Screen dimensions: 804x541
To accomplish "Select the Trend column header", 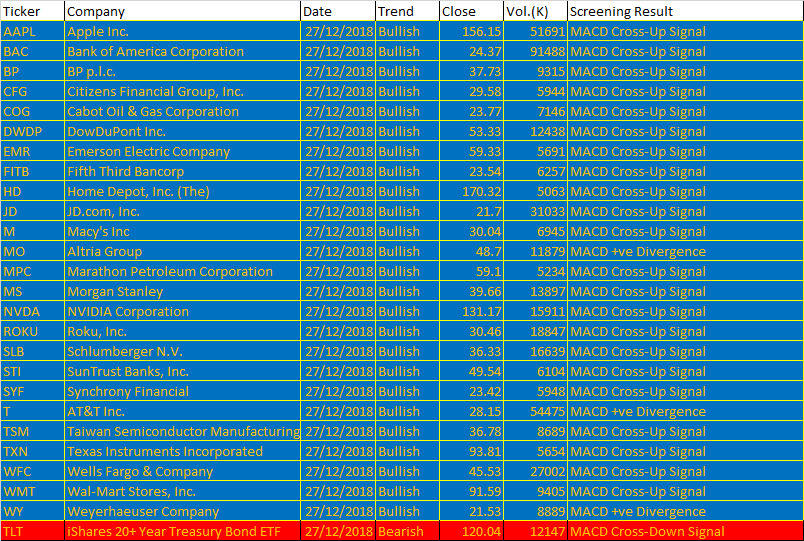I will pyautogui.click(x=407, y=11).
